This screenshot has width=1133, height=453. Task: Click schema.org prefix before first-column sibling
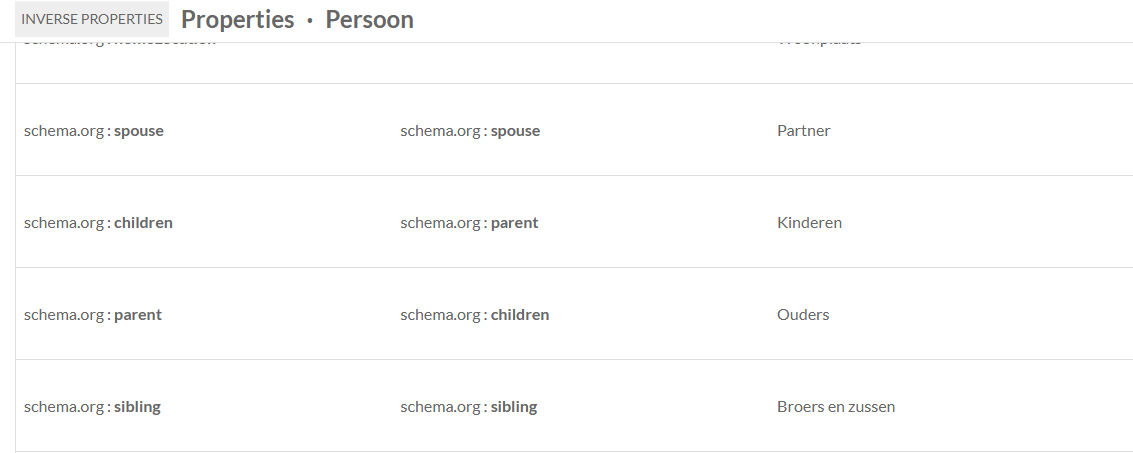(x=64, y=407)
